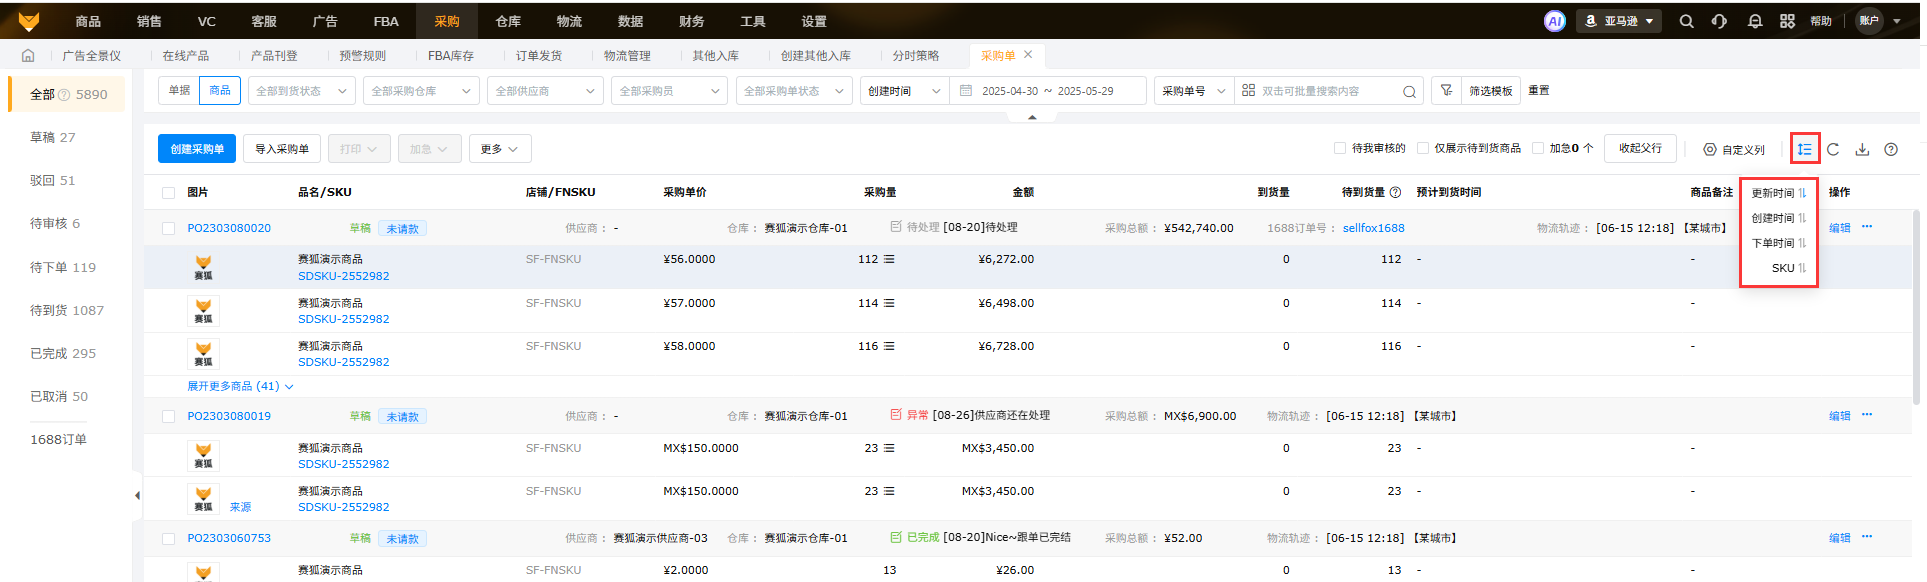Open customer support headset icon

(x=1719, y=21)
